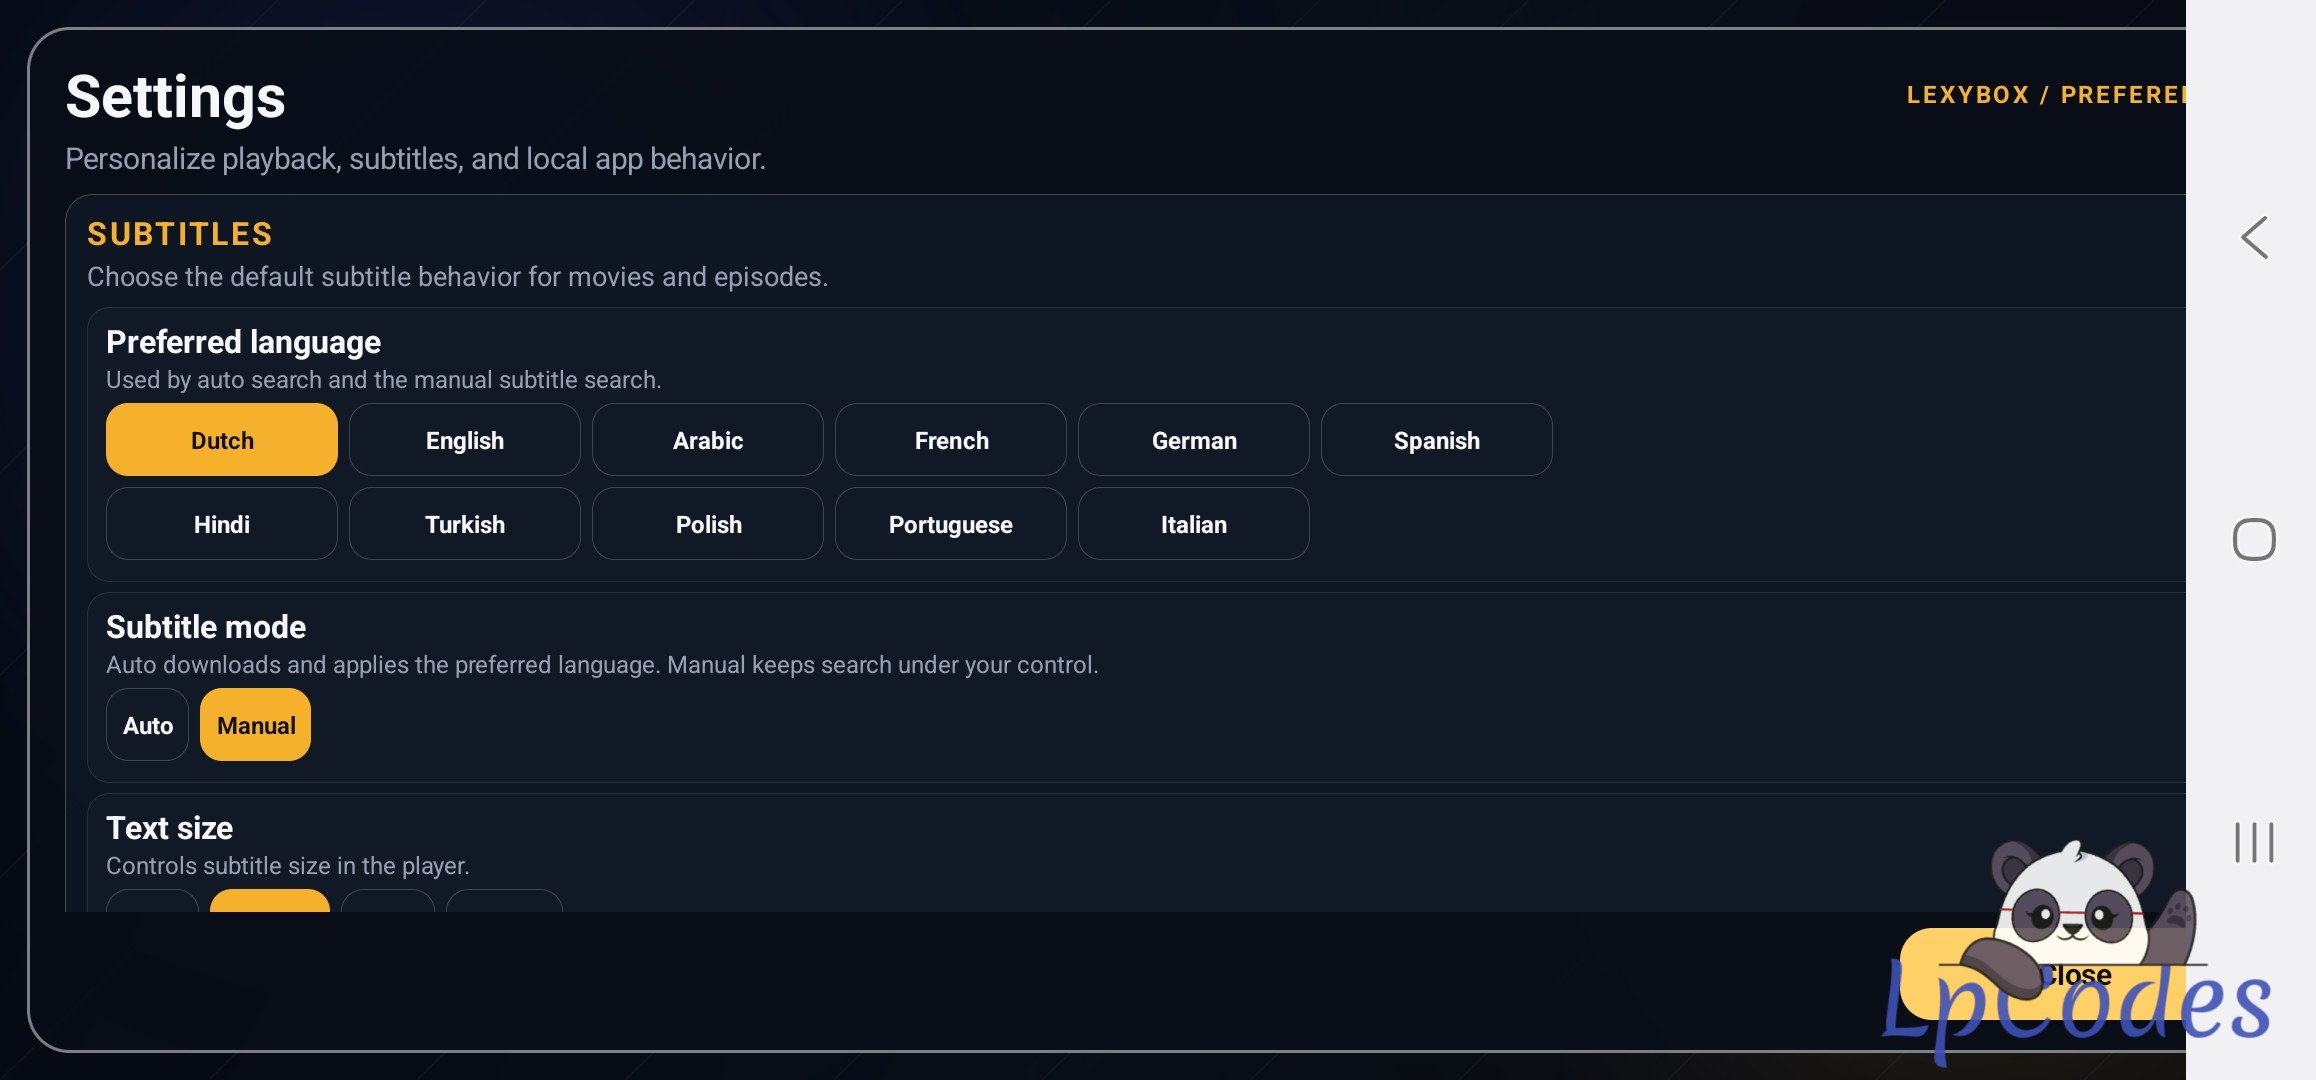Choose French subtitle language
Screen dimensions: 2316x1080
(x=951, y=440)
